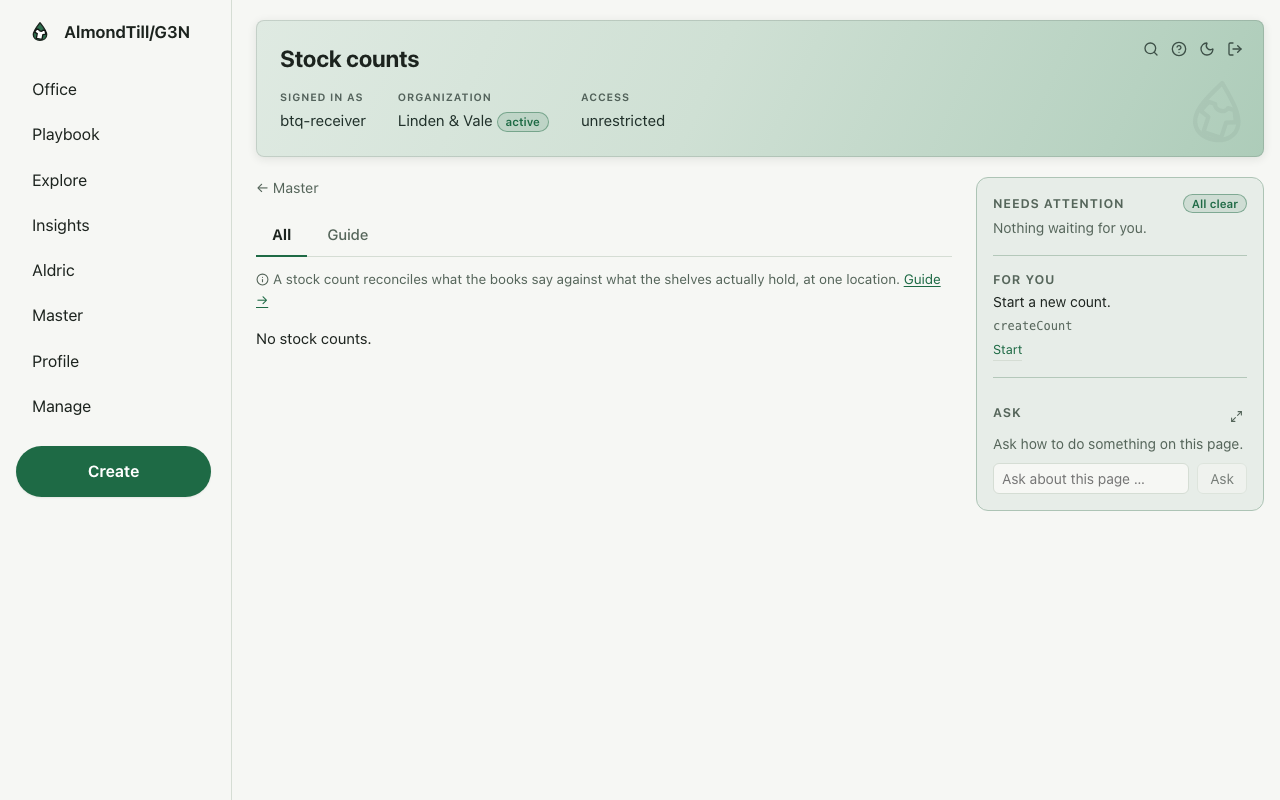Navigate to Insights
Screen dimensions: 1280x800
tap(61, 225)
